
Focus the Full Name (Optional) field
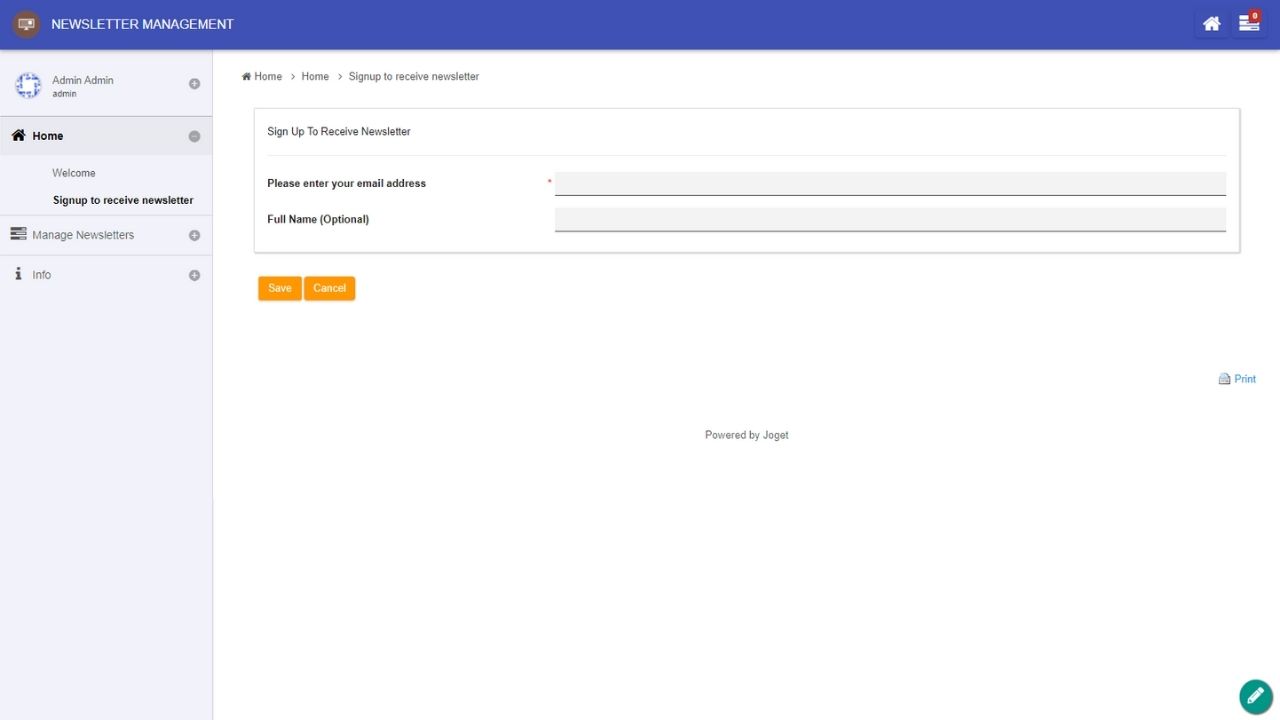tap(890, 220)
